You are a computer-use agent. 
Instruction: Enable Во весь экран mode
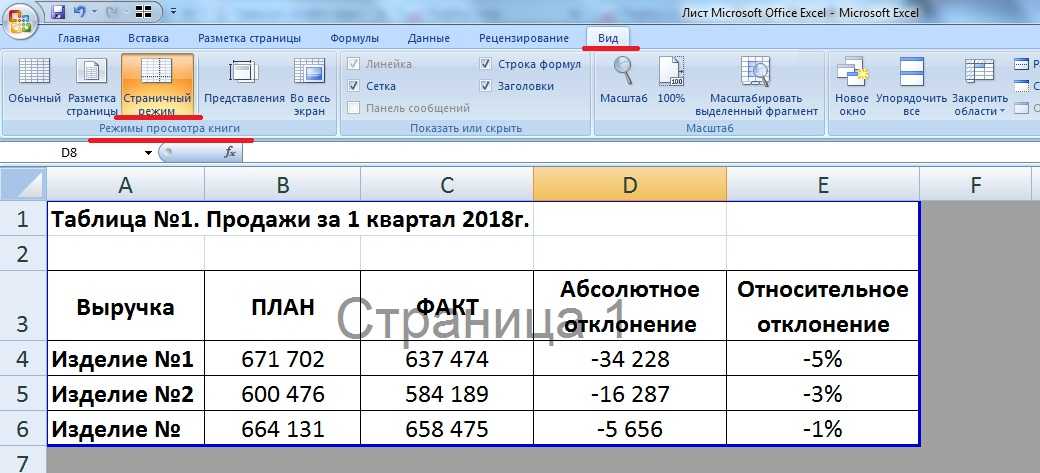310,86
